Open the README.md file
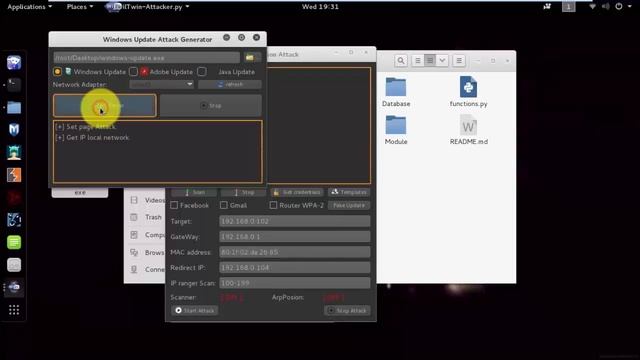The width and height of the screenshot is (640, 360). 469,130
